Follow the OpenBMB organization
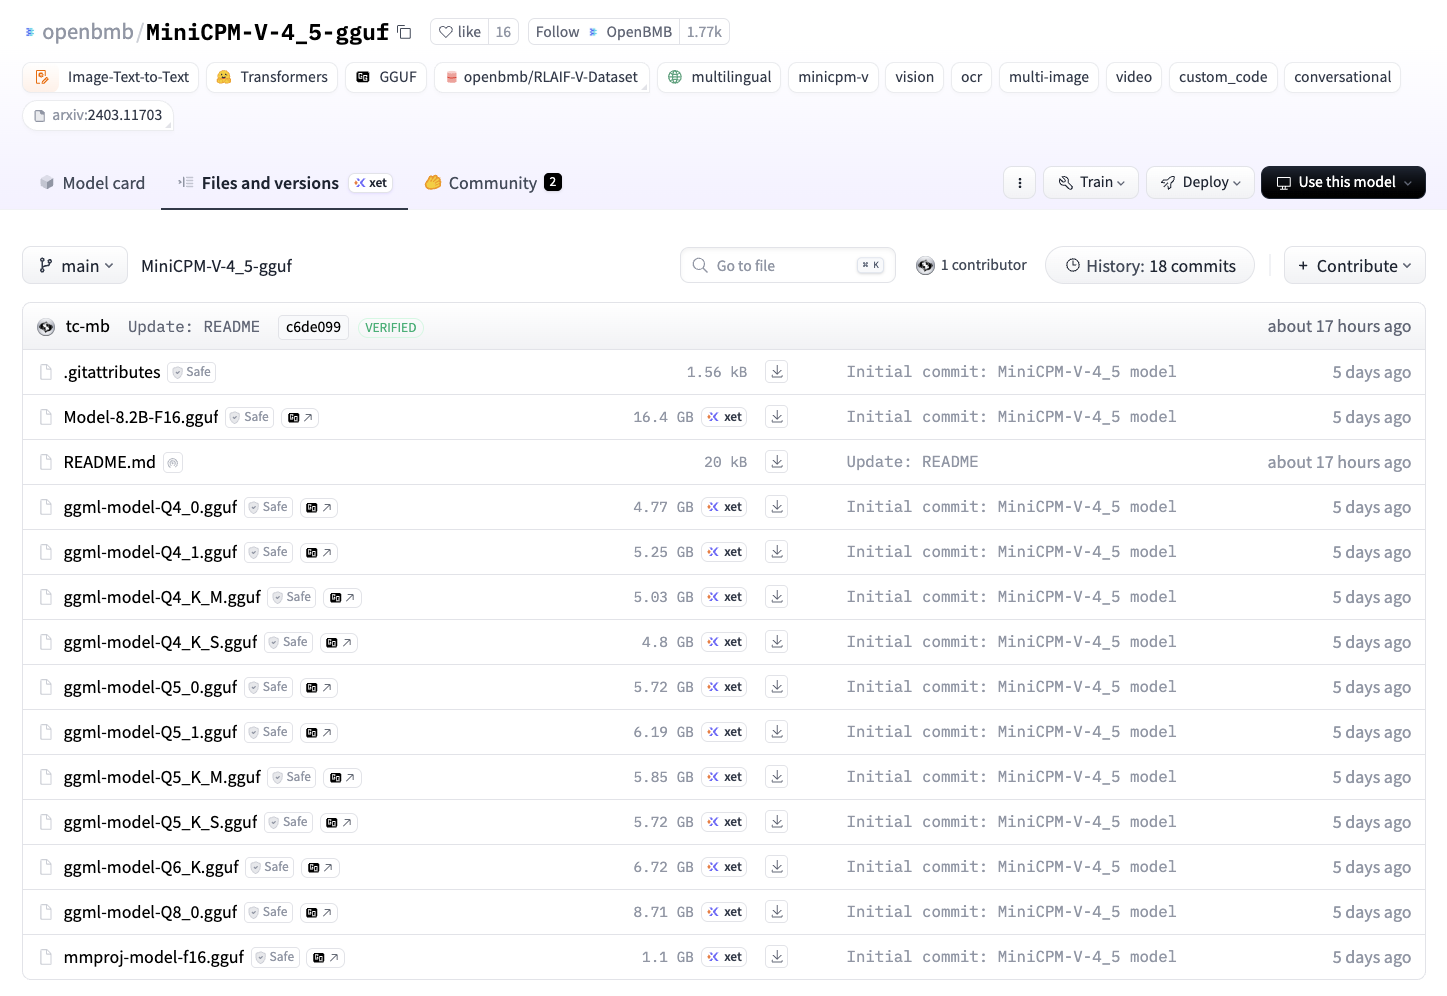Image resolution: width=1447 pixels, height=996 pixels. pyautogui.click(x=557, y=32)
